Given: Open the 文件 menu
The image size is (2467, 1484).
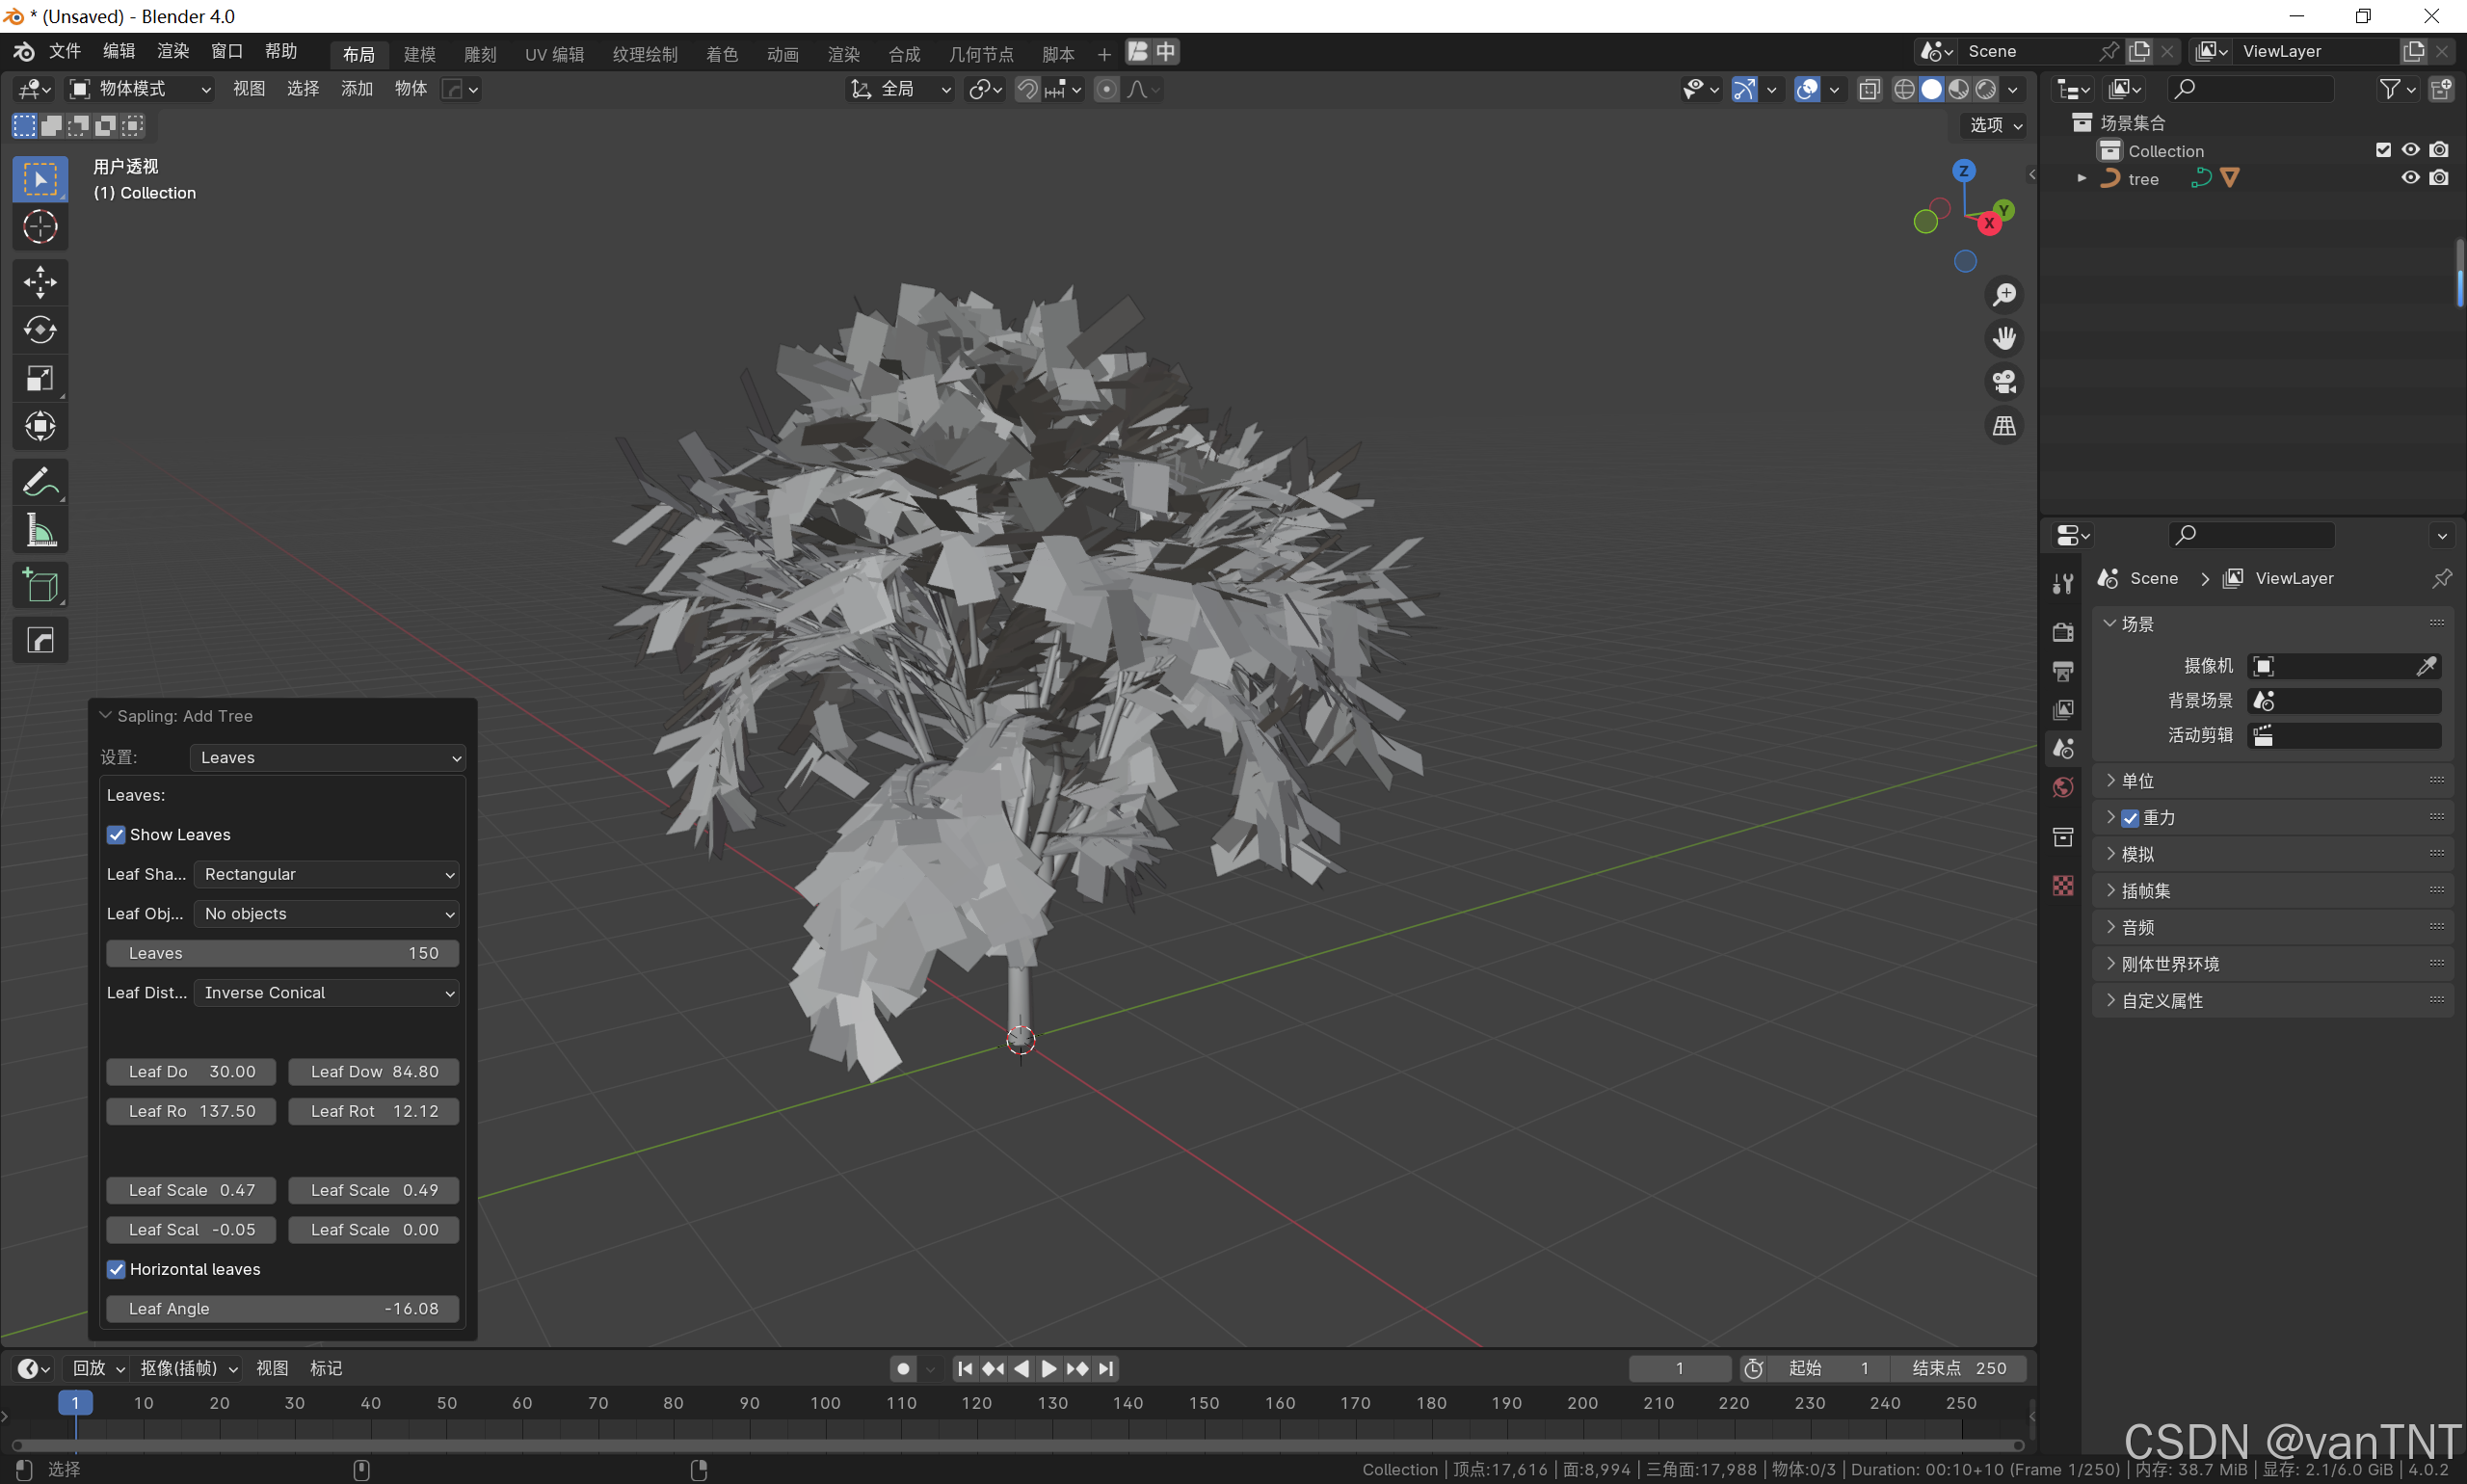Looking at the screenshot, I should point(64,52).
